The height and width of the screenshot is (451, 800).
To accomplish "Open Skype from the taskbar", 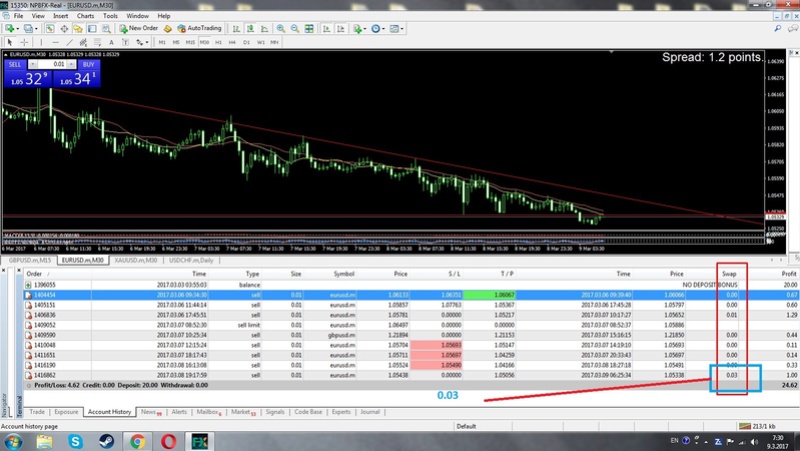I will click(76, 441).
